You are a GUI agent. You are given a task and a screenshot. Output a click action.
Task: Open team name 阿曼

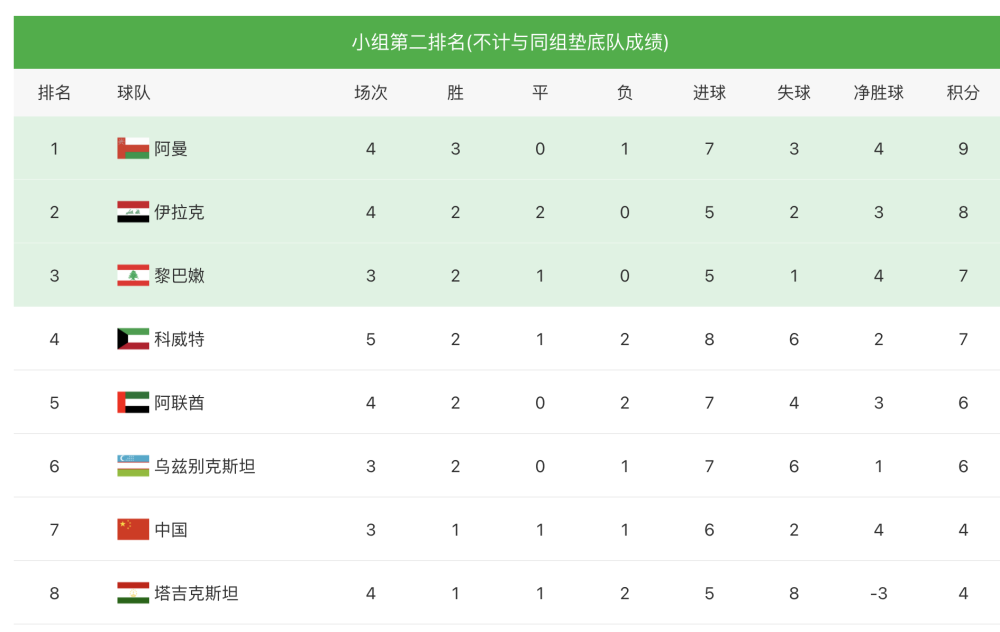170,149
